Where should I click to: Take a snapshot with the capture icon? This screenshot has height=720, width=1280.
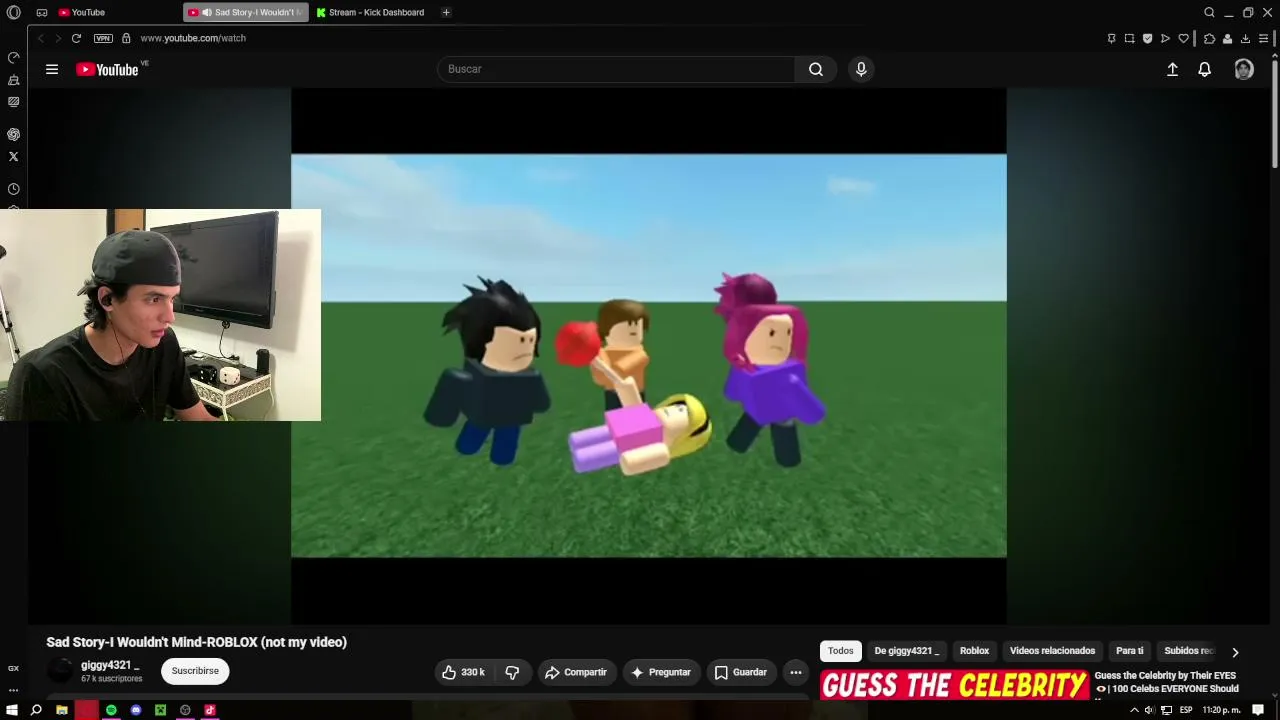pos(1129,38)
